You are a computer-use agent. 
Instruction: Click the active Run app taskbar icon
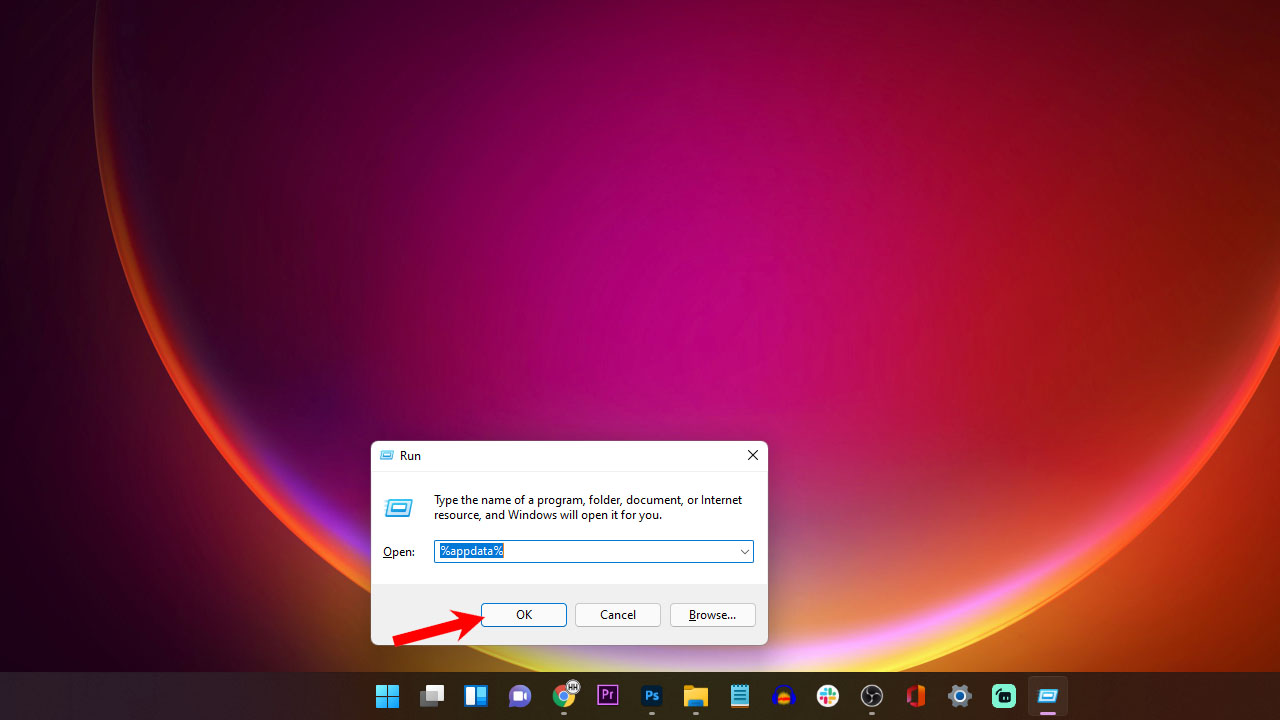coord(1048,695)
